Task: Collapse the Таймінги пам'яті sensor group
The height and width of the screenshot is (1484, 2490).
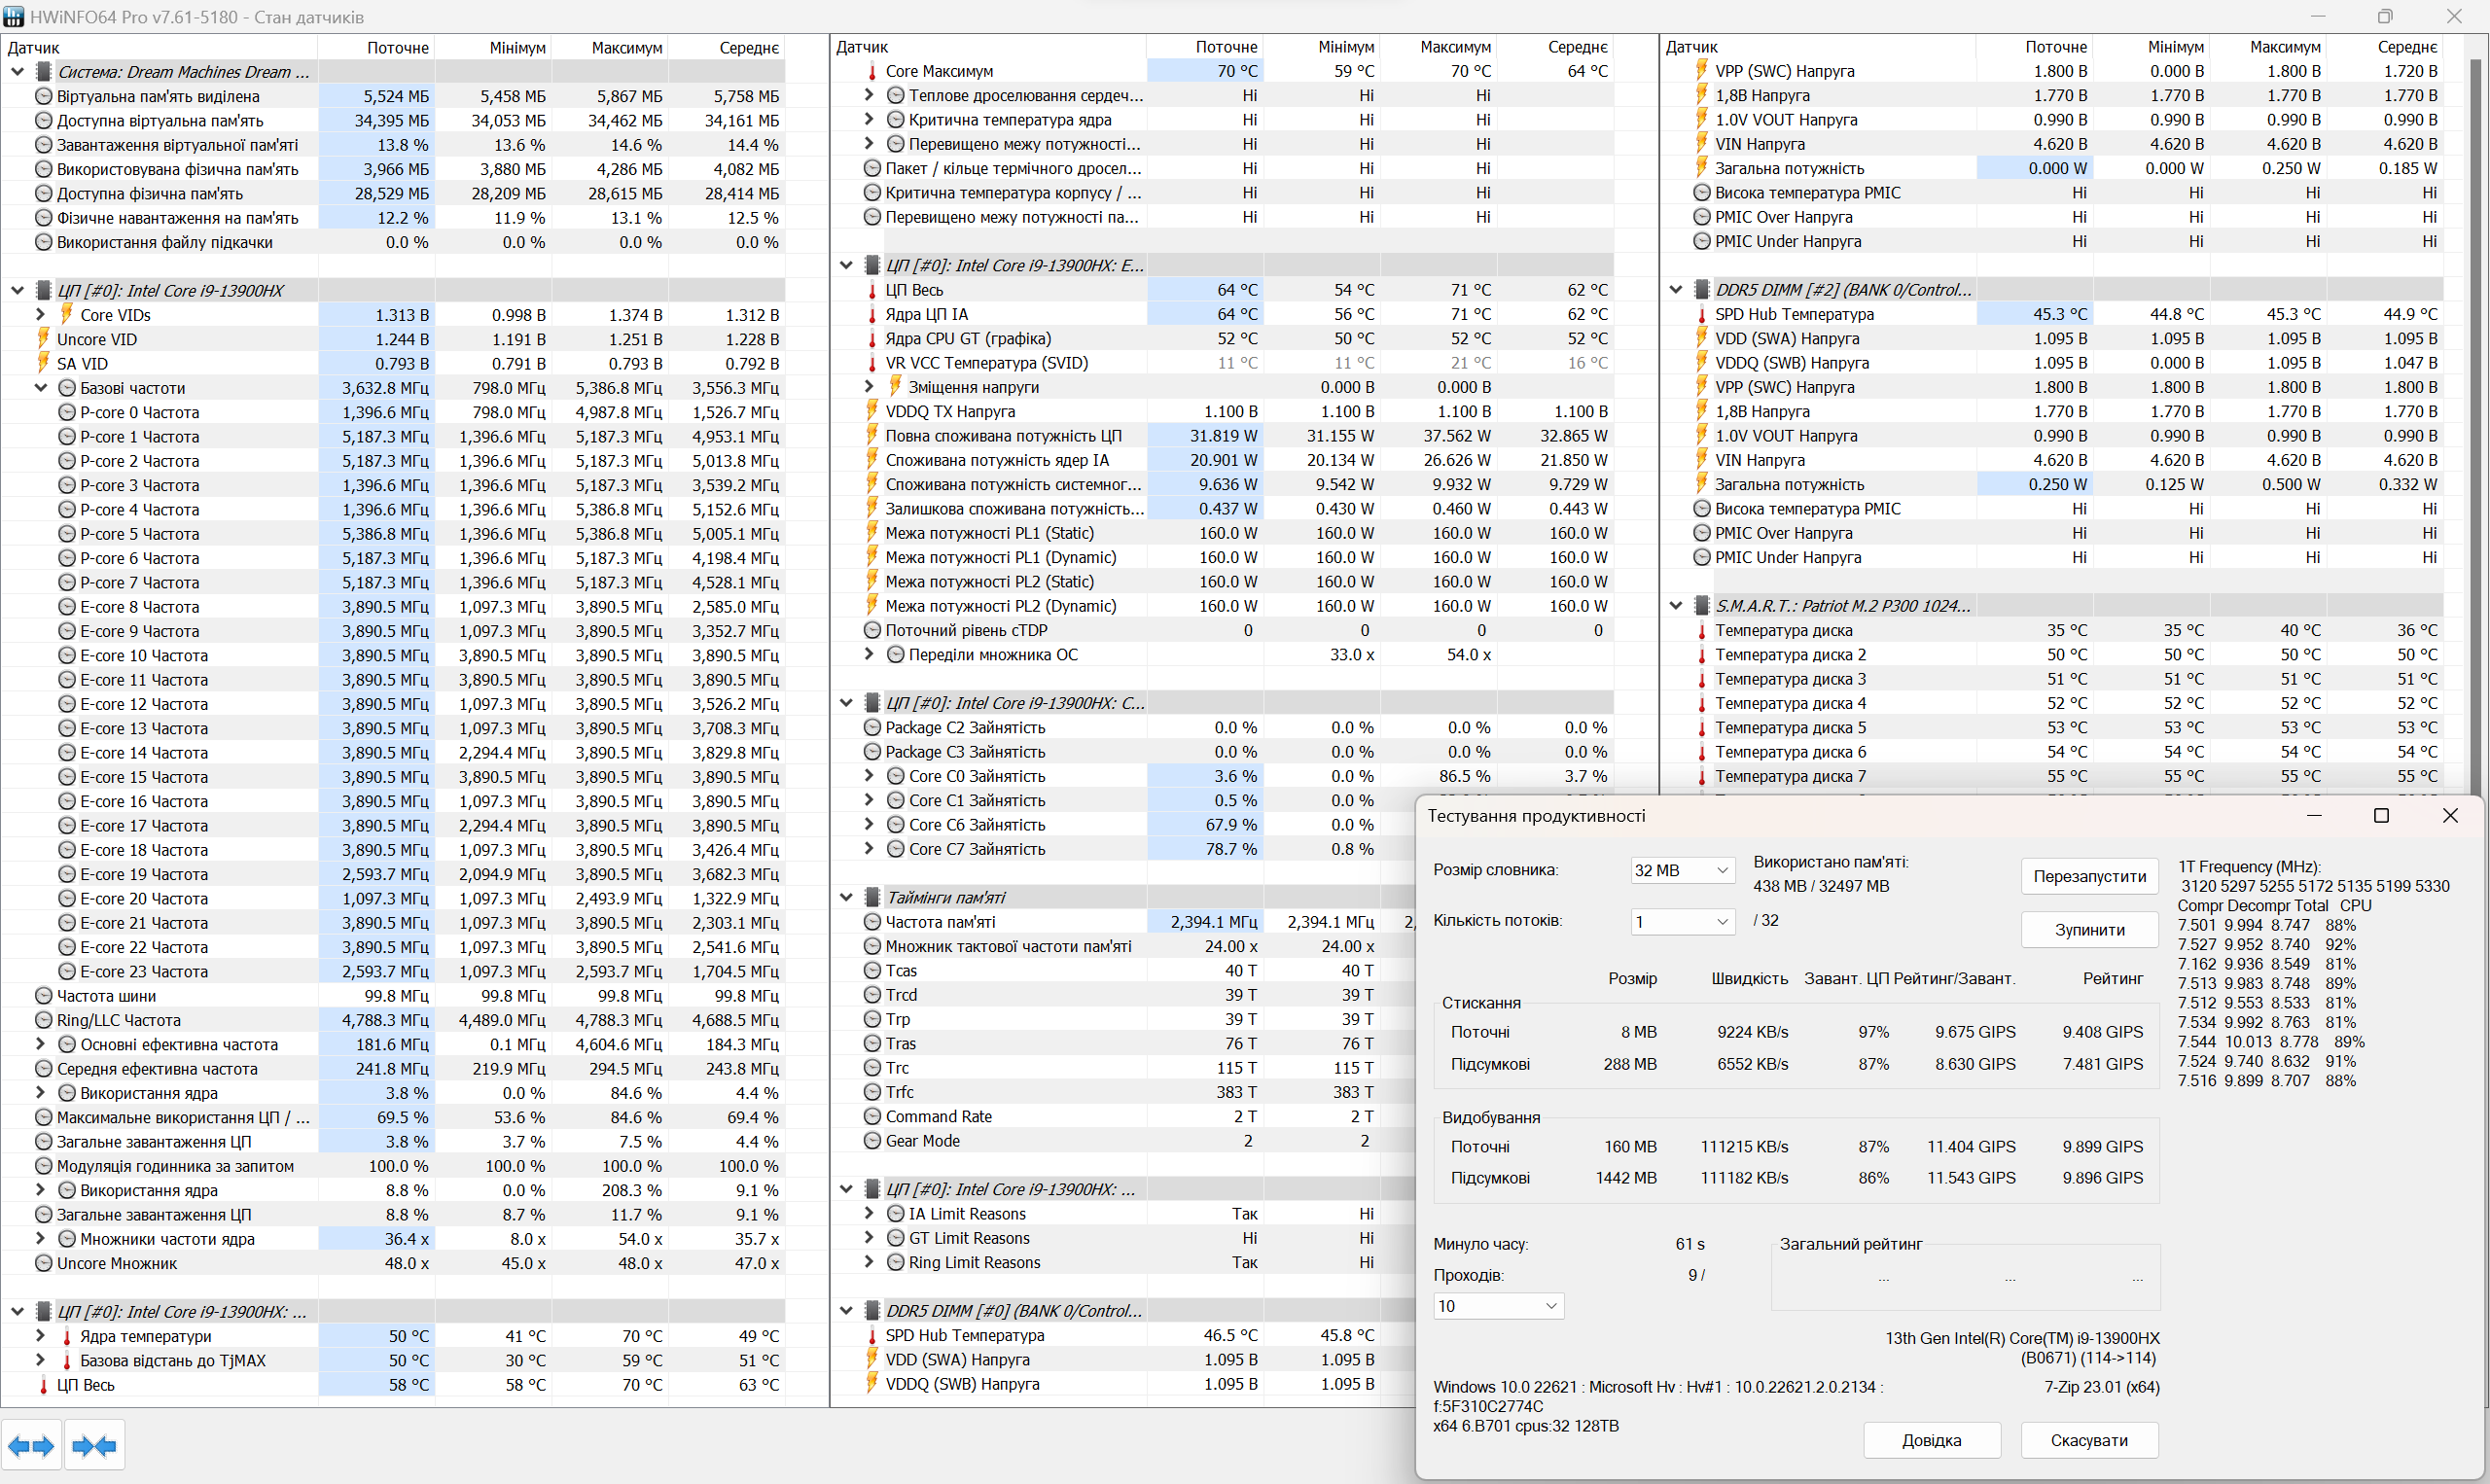Action: click(x=846, y=898)
